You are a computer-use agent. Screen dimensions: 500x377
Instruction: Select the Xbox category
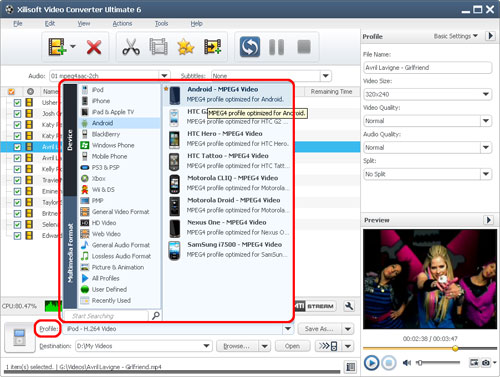[120, 178]
